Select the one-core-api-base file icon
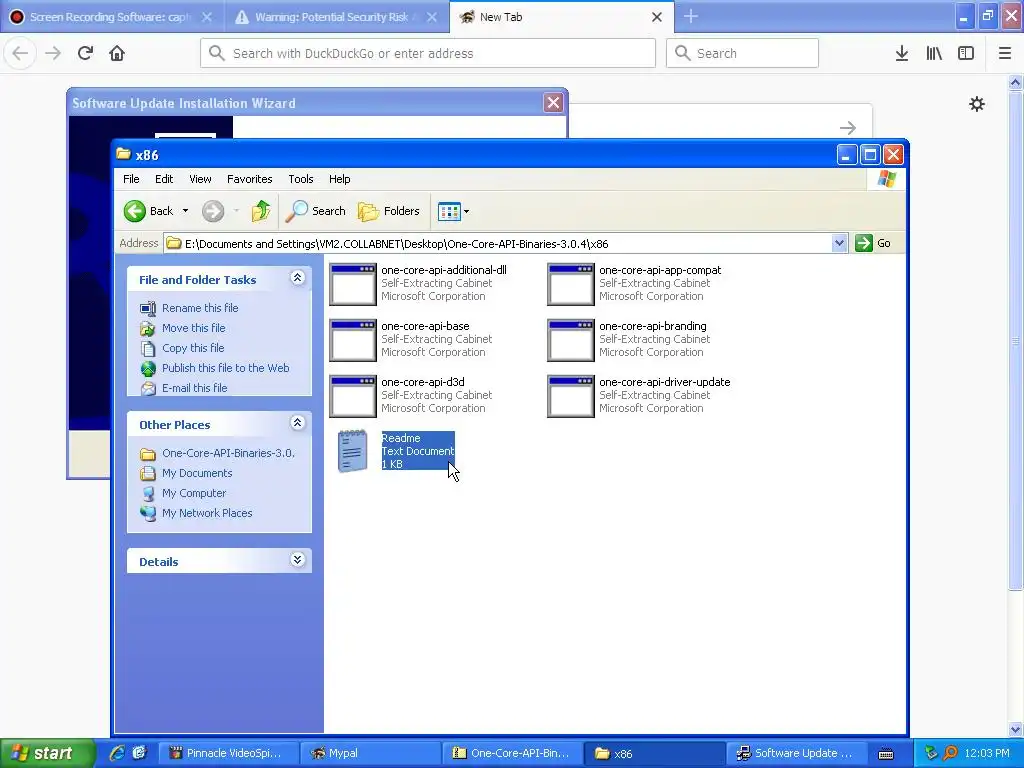 click(353, 340)
